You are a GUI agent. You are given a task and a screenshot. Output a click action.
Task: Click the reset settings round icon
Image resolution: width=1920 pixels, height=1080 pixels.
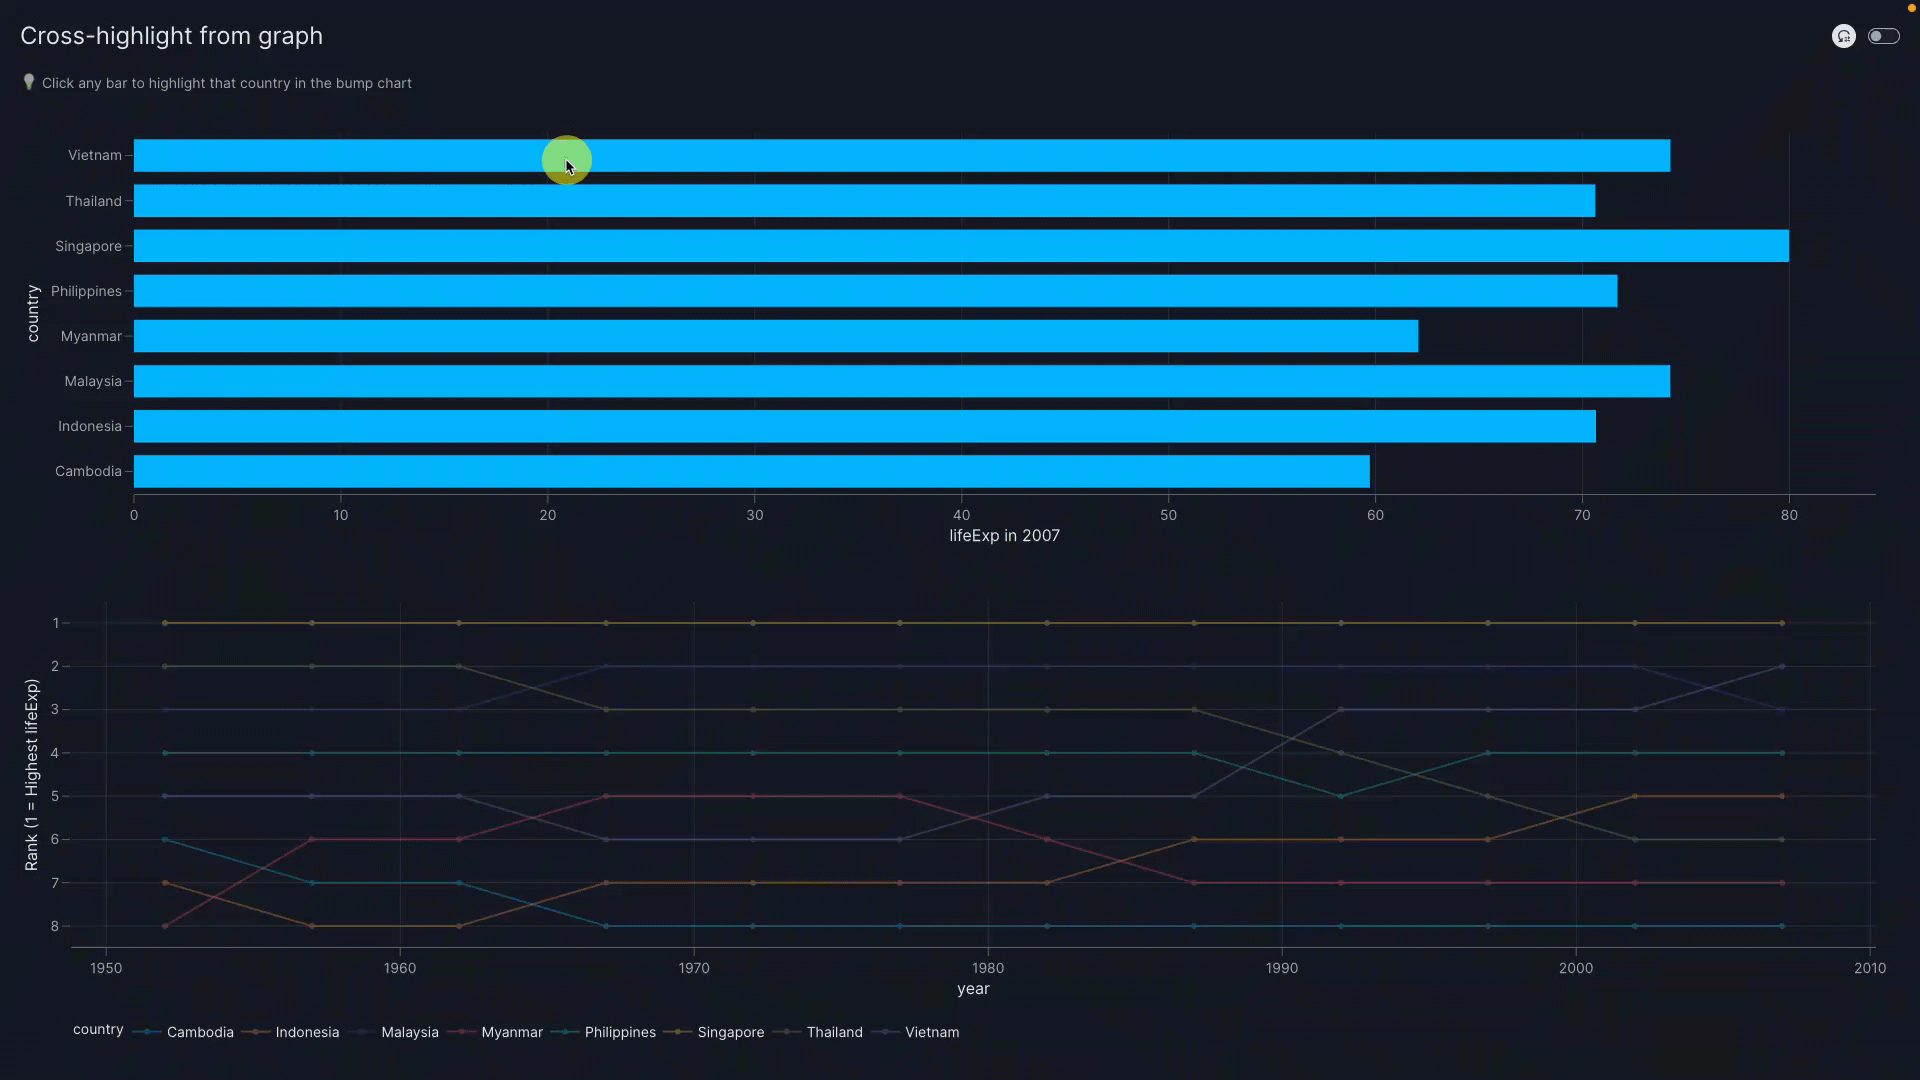point(1843,36)
